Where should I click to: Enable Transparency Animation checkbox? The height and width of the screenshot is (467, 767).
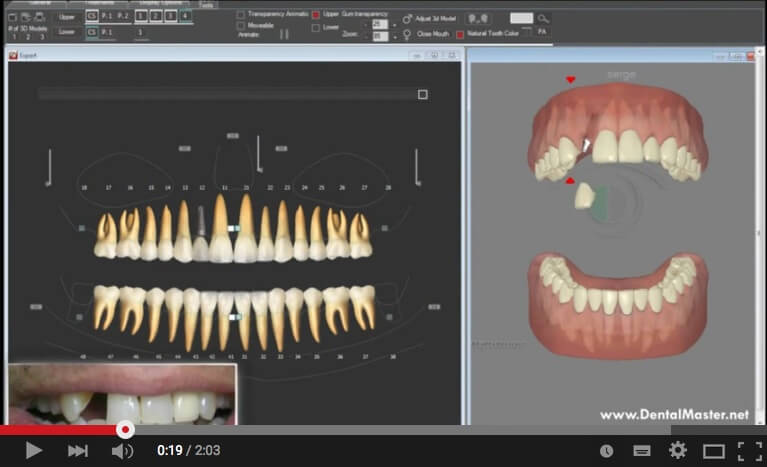coord(241,15)
